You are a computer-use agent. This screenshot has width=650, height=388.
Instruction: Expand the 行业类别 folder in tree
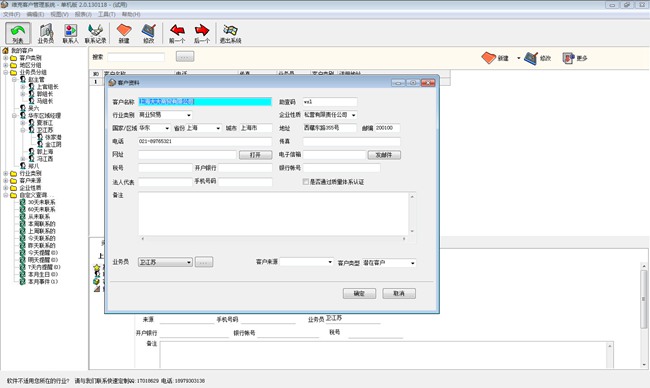[x=6, y=173]
